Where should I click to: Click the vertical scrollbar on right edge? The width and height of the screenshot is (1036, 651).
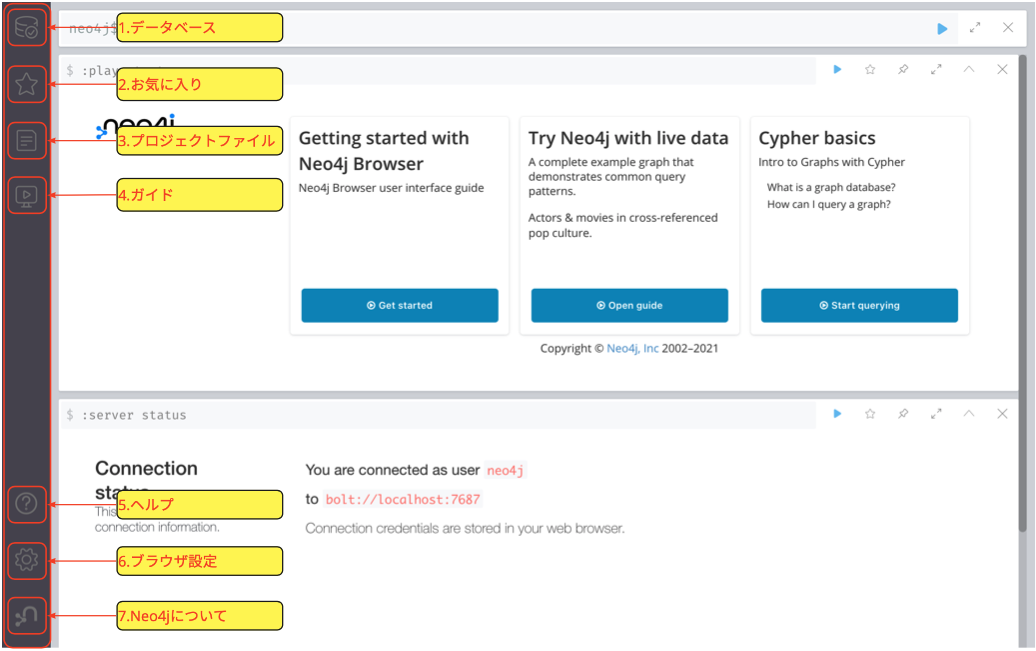point(1025,300)
